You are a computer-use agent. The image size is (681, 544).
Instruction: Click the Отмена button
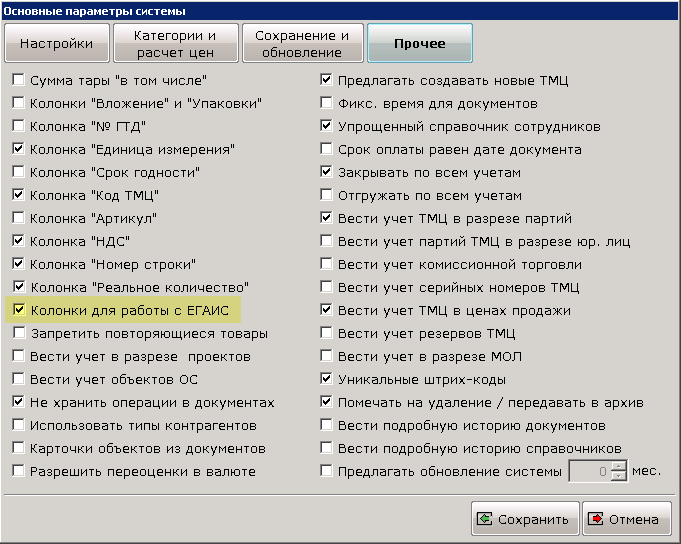point(627,519)
